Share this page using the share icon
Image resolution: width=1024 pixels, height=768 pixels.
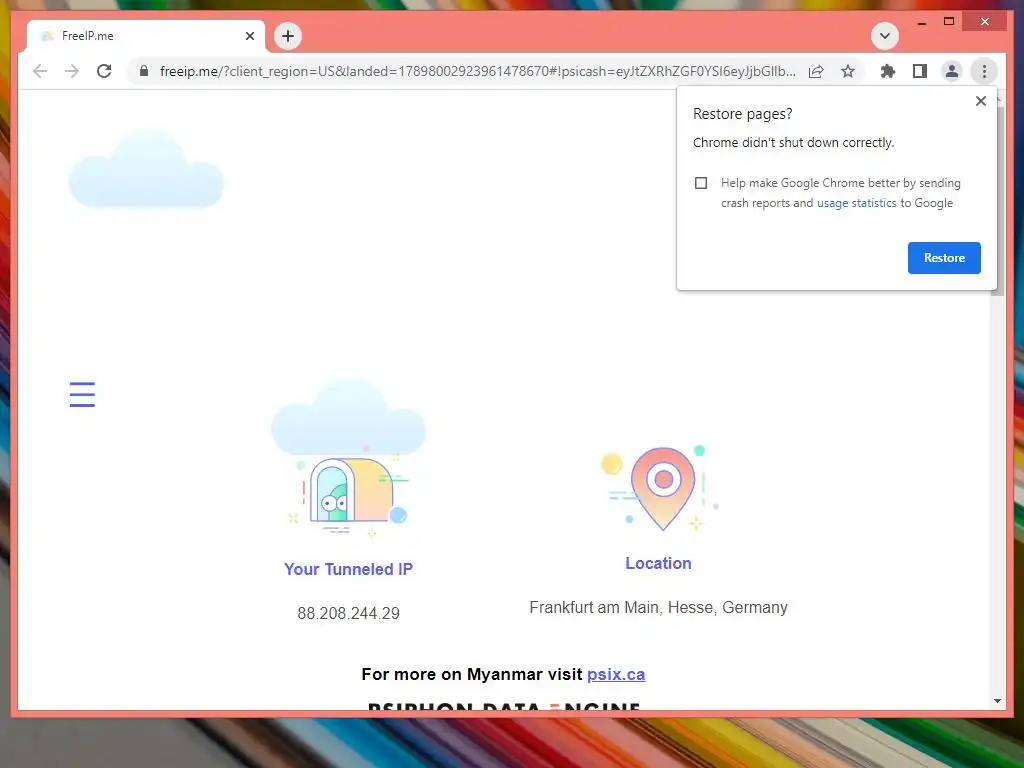816,71
